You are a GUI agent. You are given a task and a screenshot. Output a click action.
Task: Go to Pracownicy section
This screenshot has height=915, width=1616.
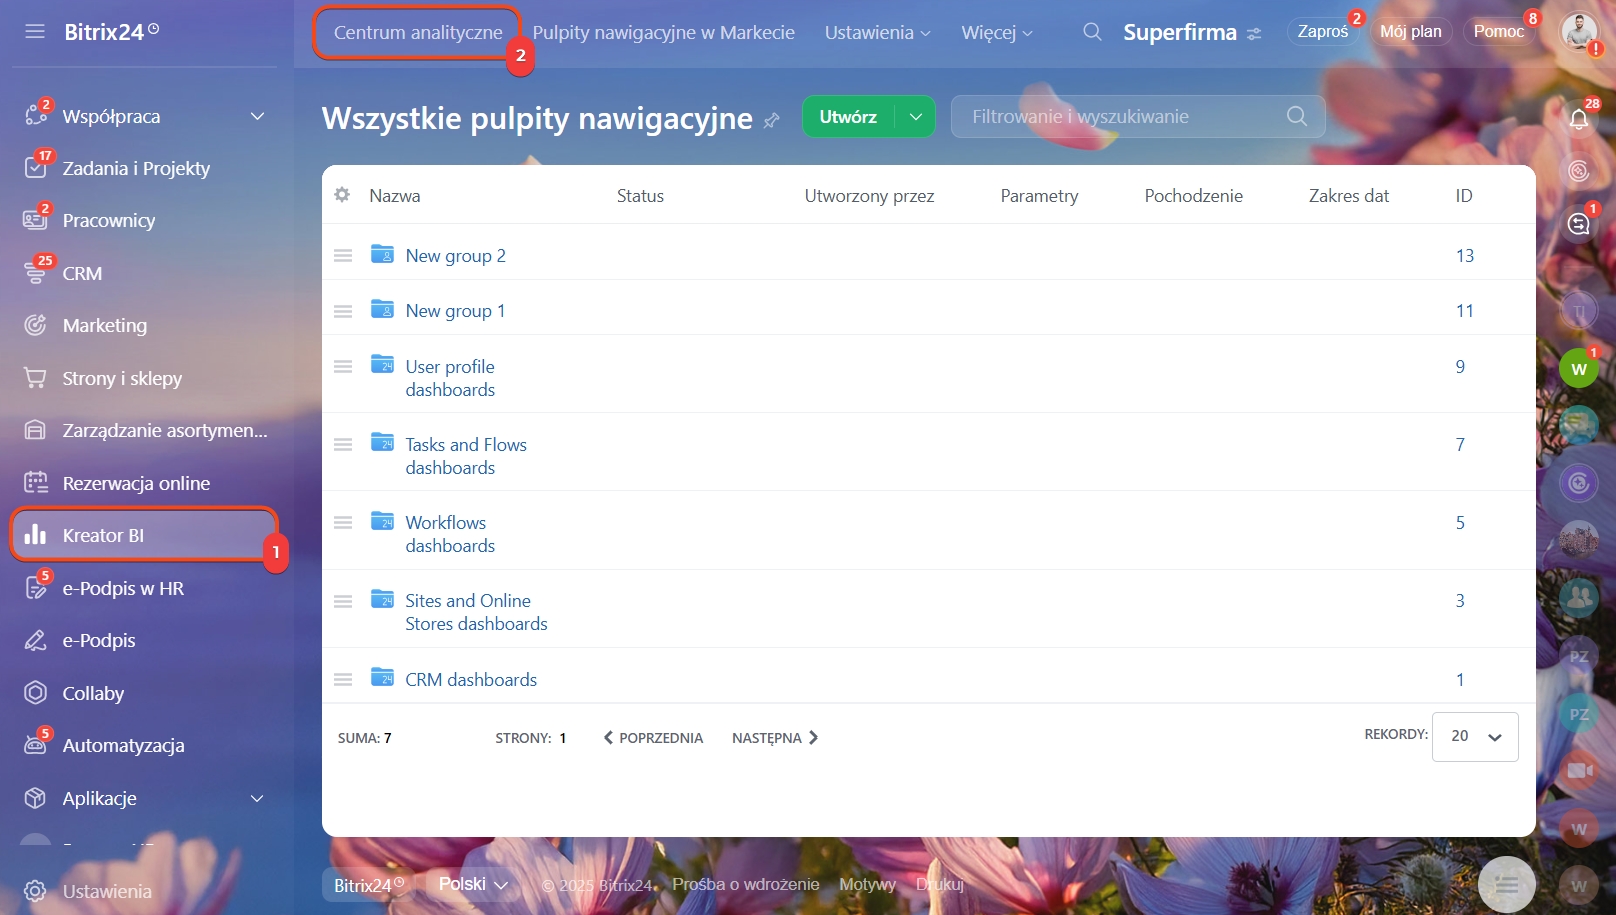109,220
